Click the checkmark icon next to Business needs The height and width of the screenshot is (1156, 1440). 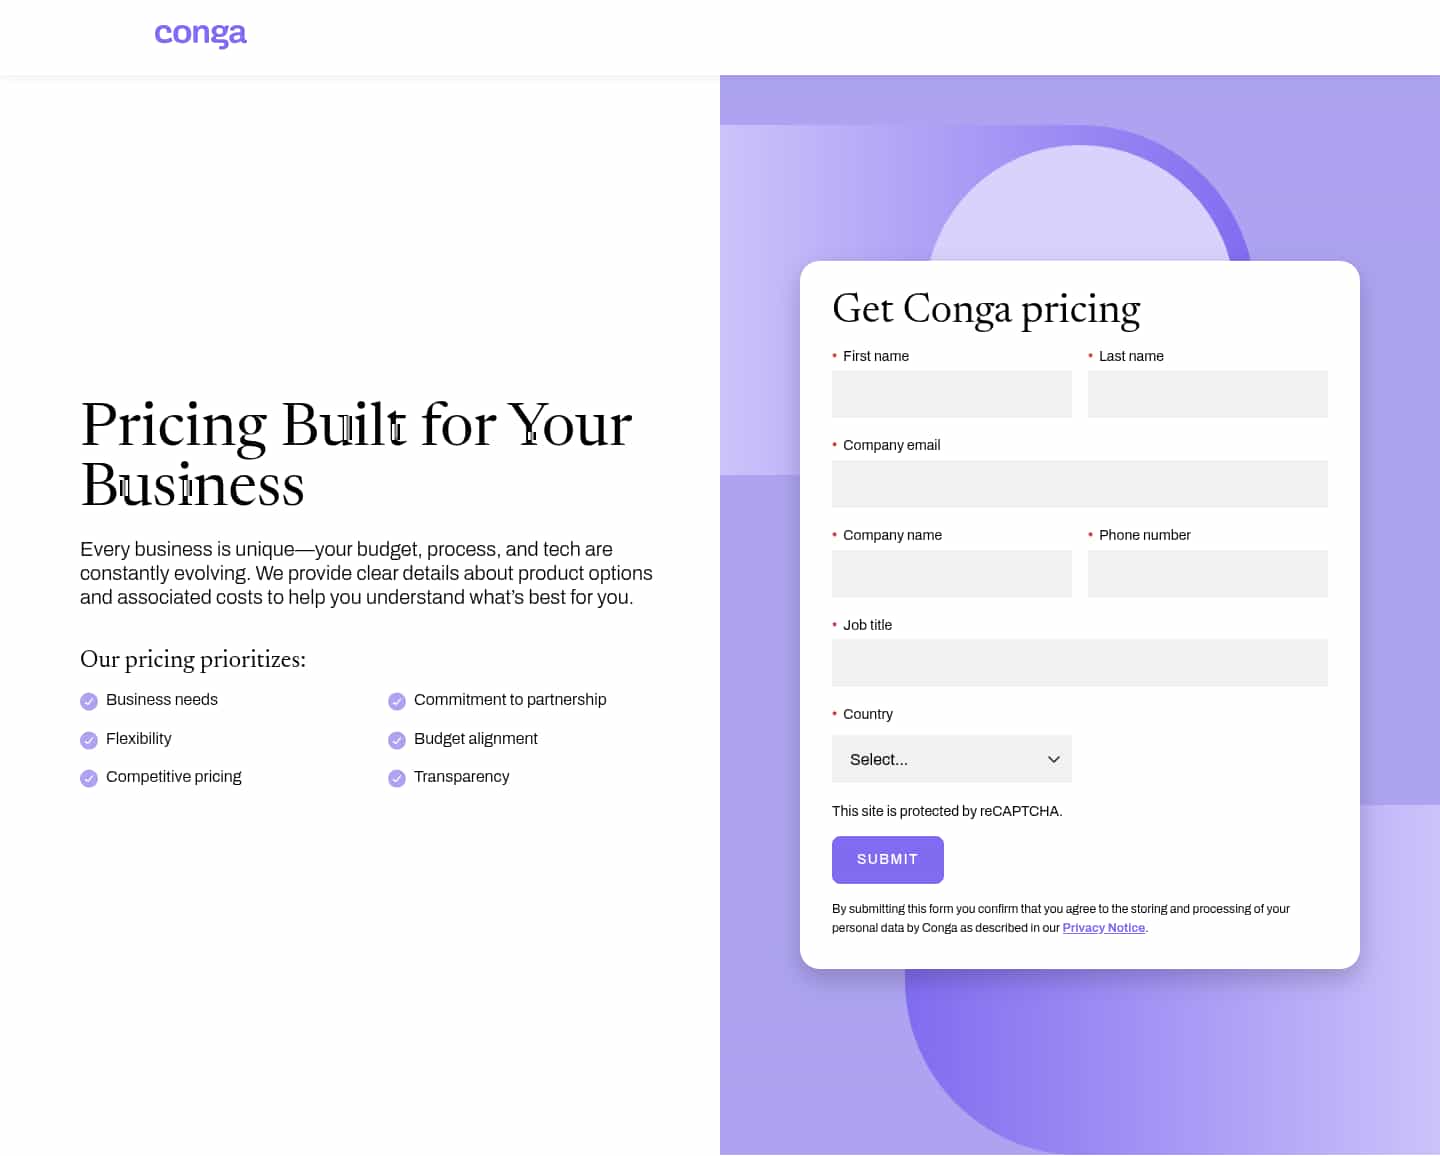88,701
